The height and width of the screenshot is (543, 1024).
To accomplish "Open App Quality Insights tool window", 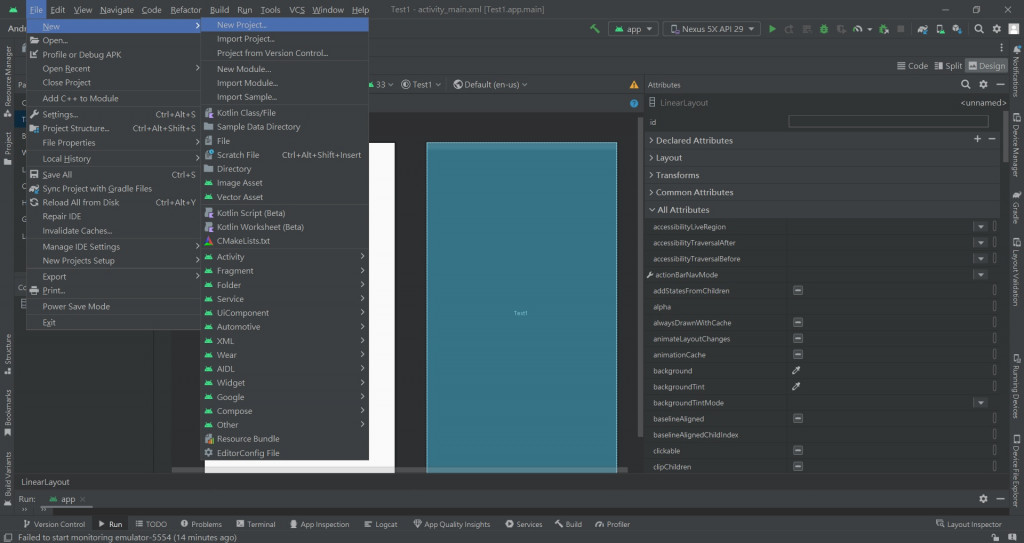I will [x=451, y=524].
